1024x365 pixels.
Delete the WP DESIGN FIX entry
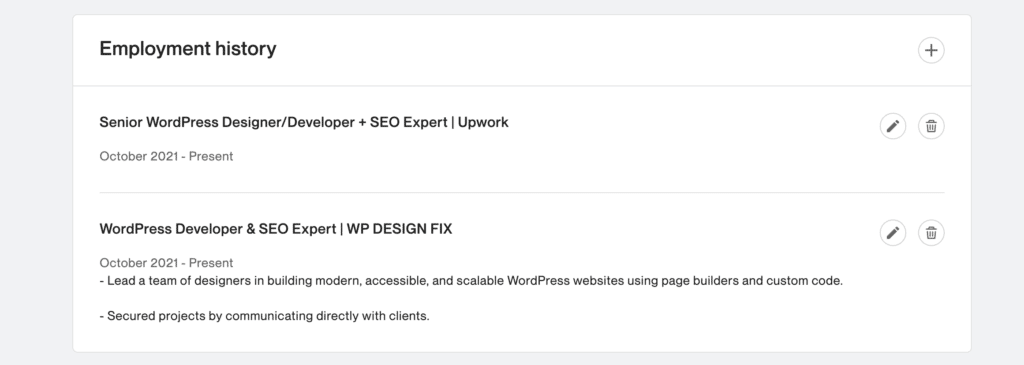[931, 232]
